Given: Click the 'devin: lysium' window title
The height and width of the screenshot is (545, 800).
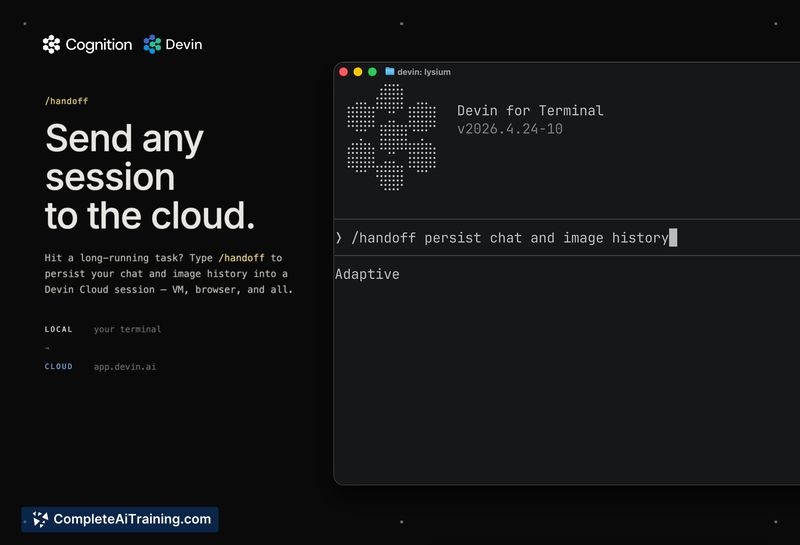Looking at the screenshot, I should (x=424, y=72).
